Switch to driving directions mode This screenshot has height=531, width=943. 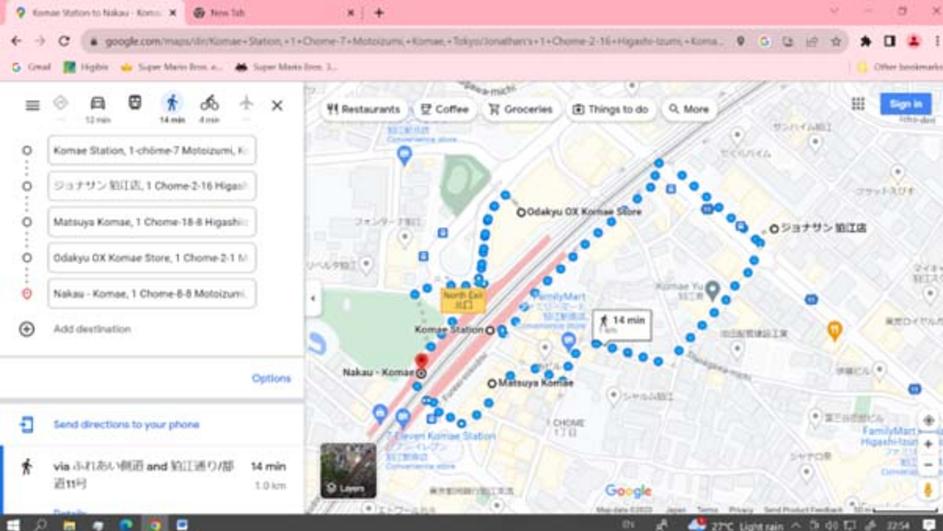coord(97,103)
